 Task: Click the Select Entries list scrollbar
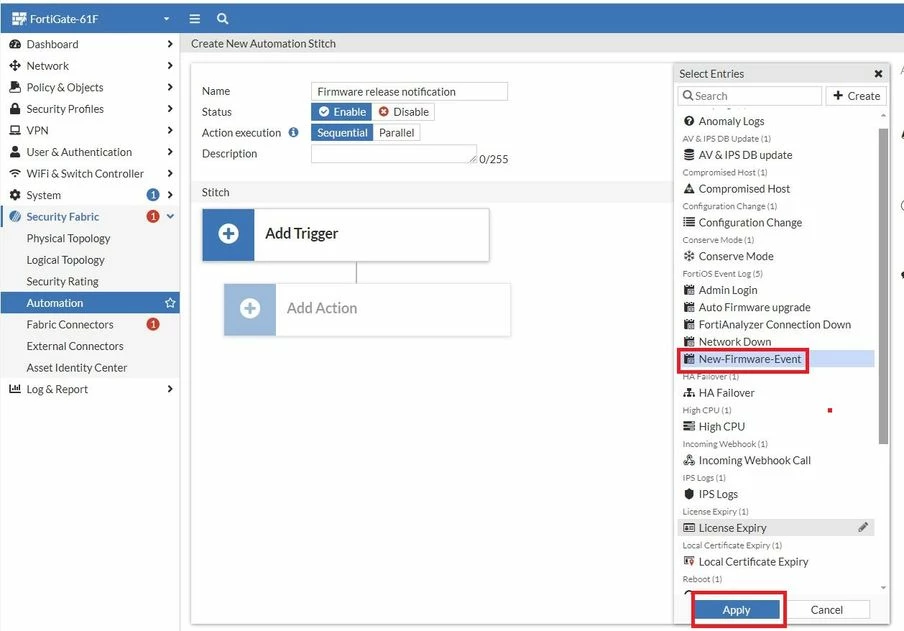tap(883, 286)
